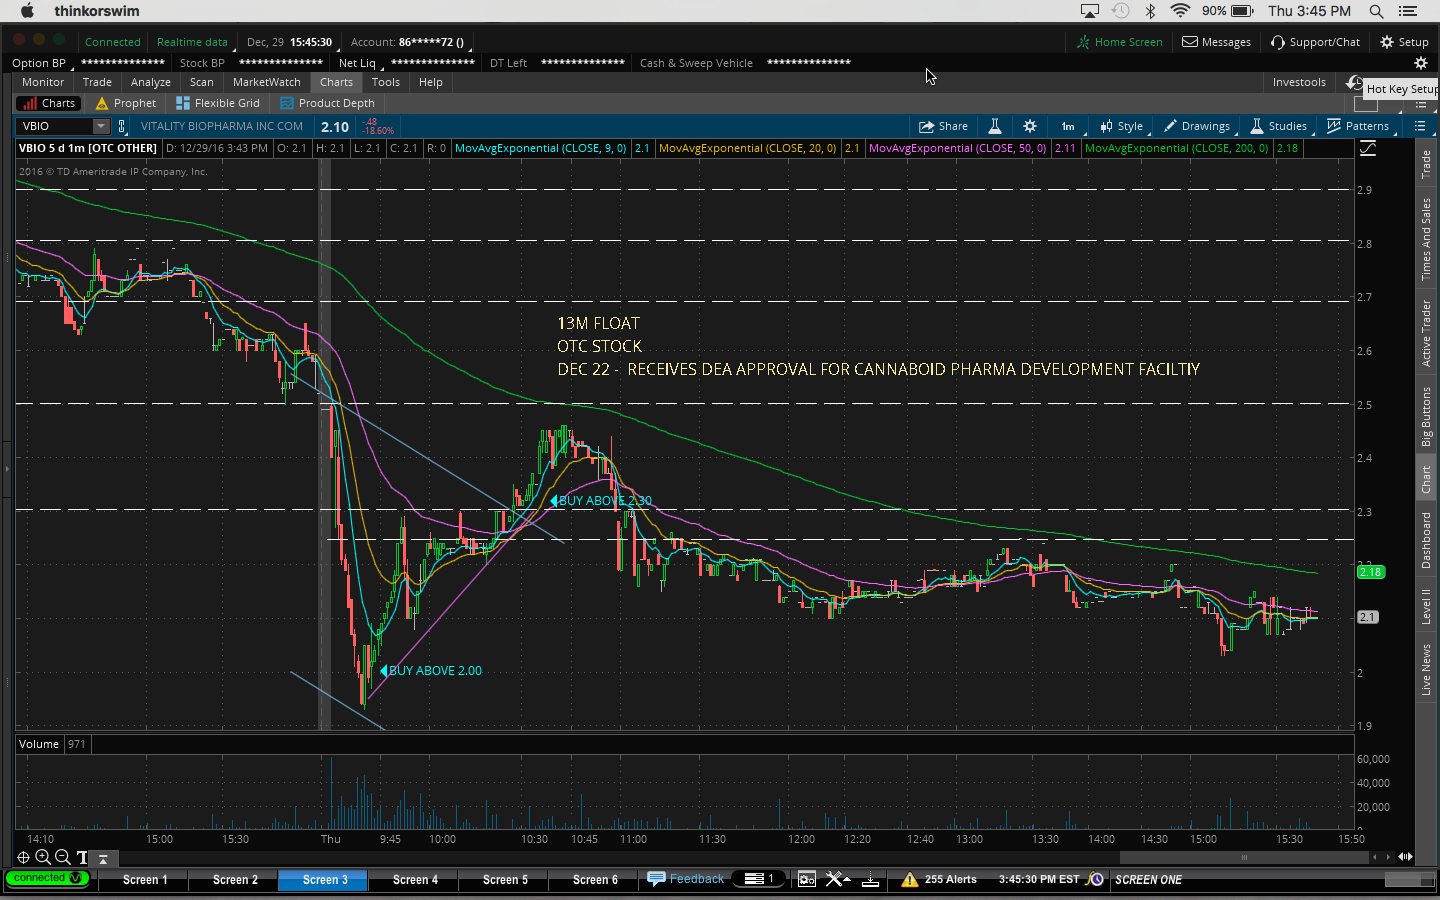This screenshot has height=900, width=1440.
Task: Open the MarketWatch tab
Action: (267, 82)
